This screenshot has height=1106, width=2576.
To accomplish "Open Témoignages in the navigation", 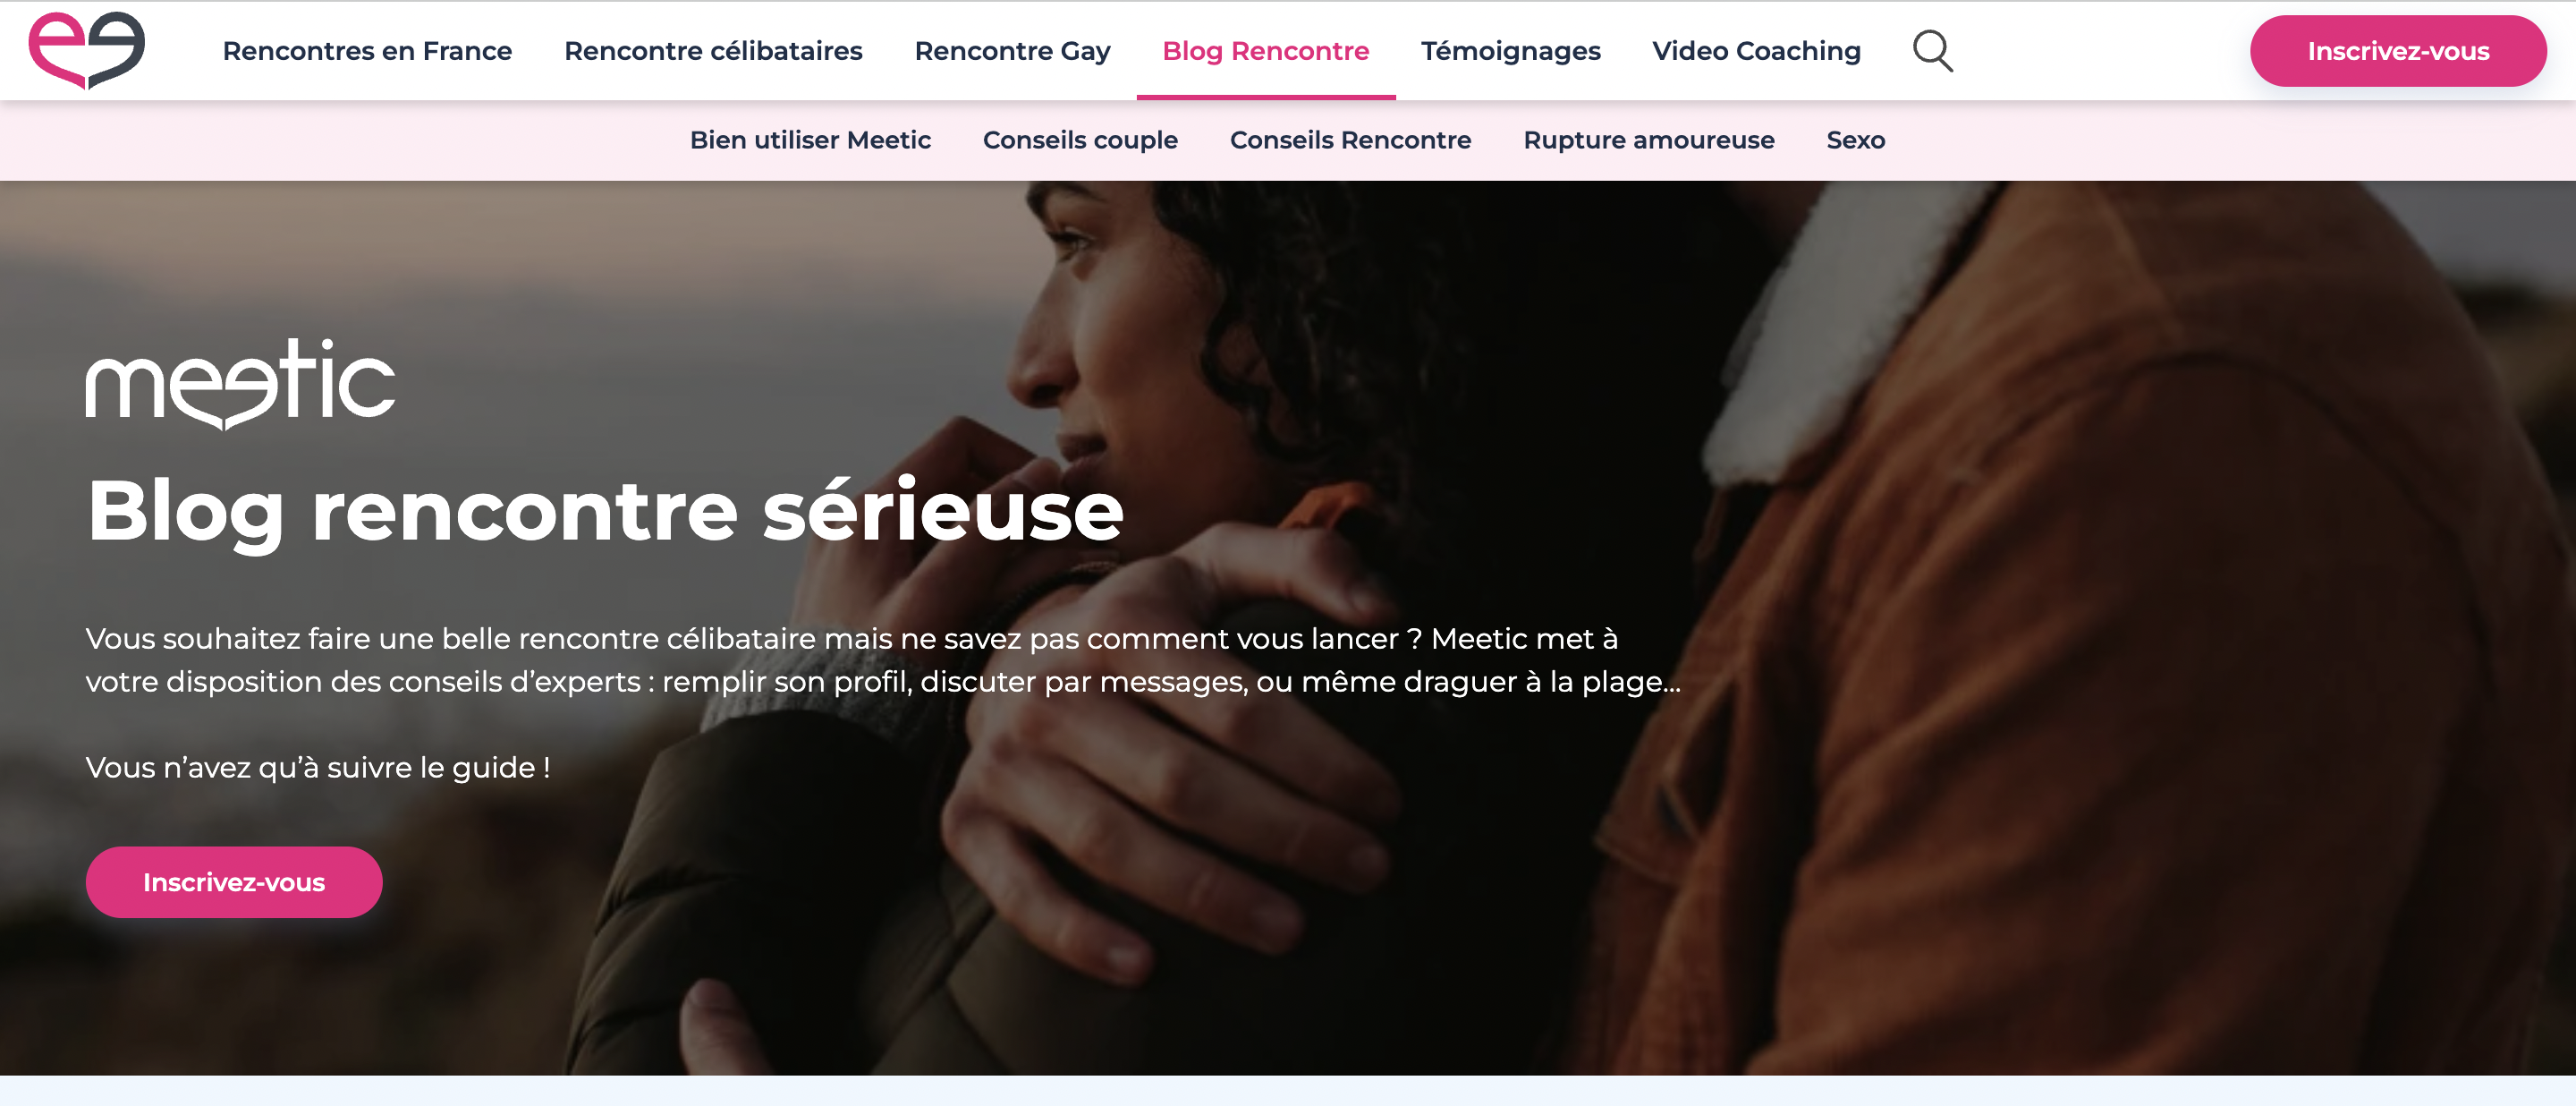I will point(1510,51).
